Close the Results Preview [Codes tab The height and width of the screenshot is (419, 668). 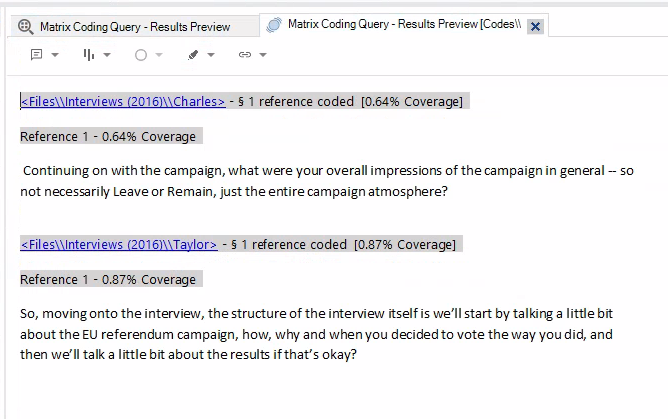[535, 27]
